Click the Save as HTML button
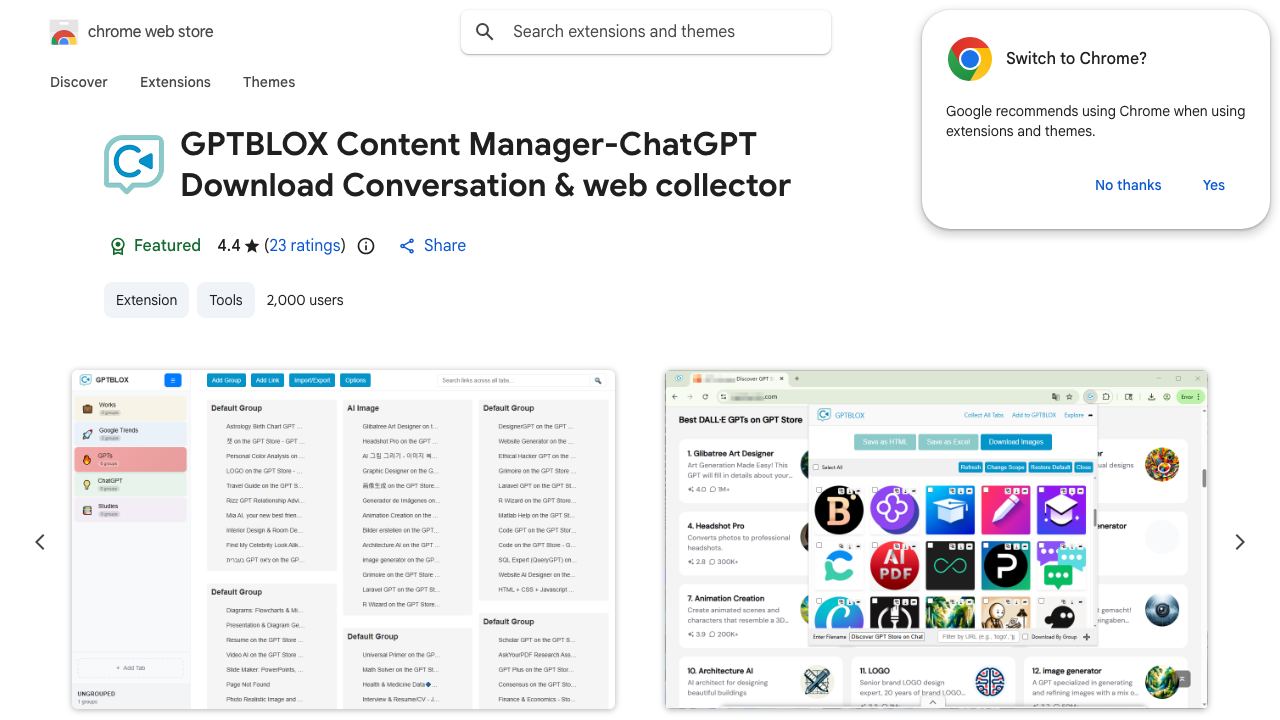Viewport: 1280px width, 720px height. [x=885, y=442]
